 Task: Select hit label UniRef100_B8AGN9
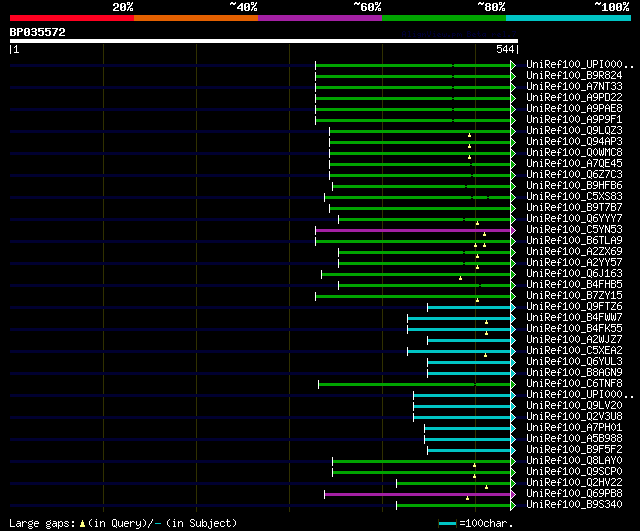coord(574,373)
